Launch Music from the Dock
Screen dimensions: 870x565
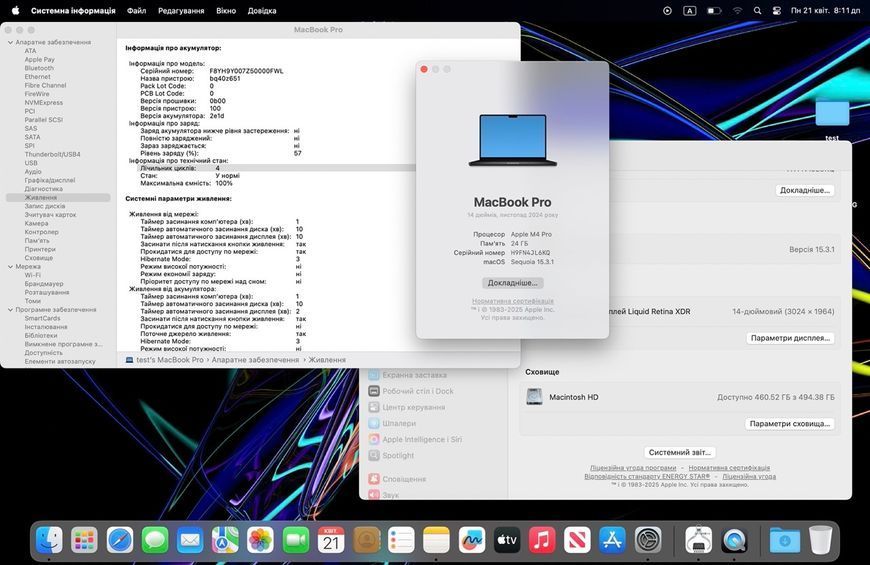[542, 540]
